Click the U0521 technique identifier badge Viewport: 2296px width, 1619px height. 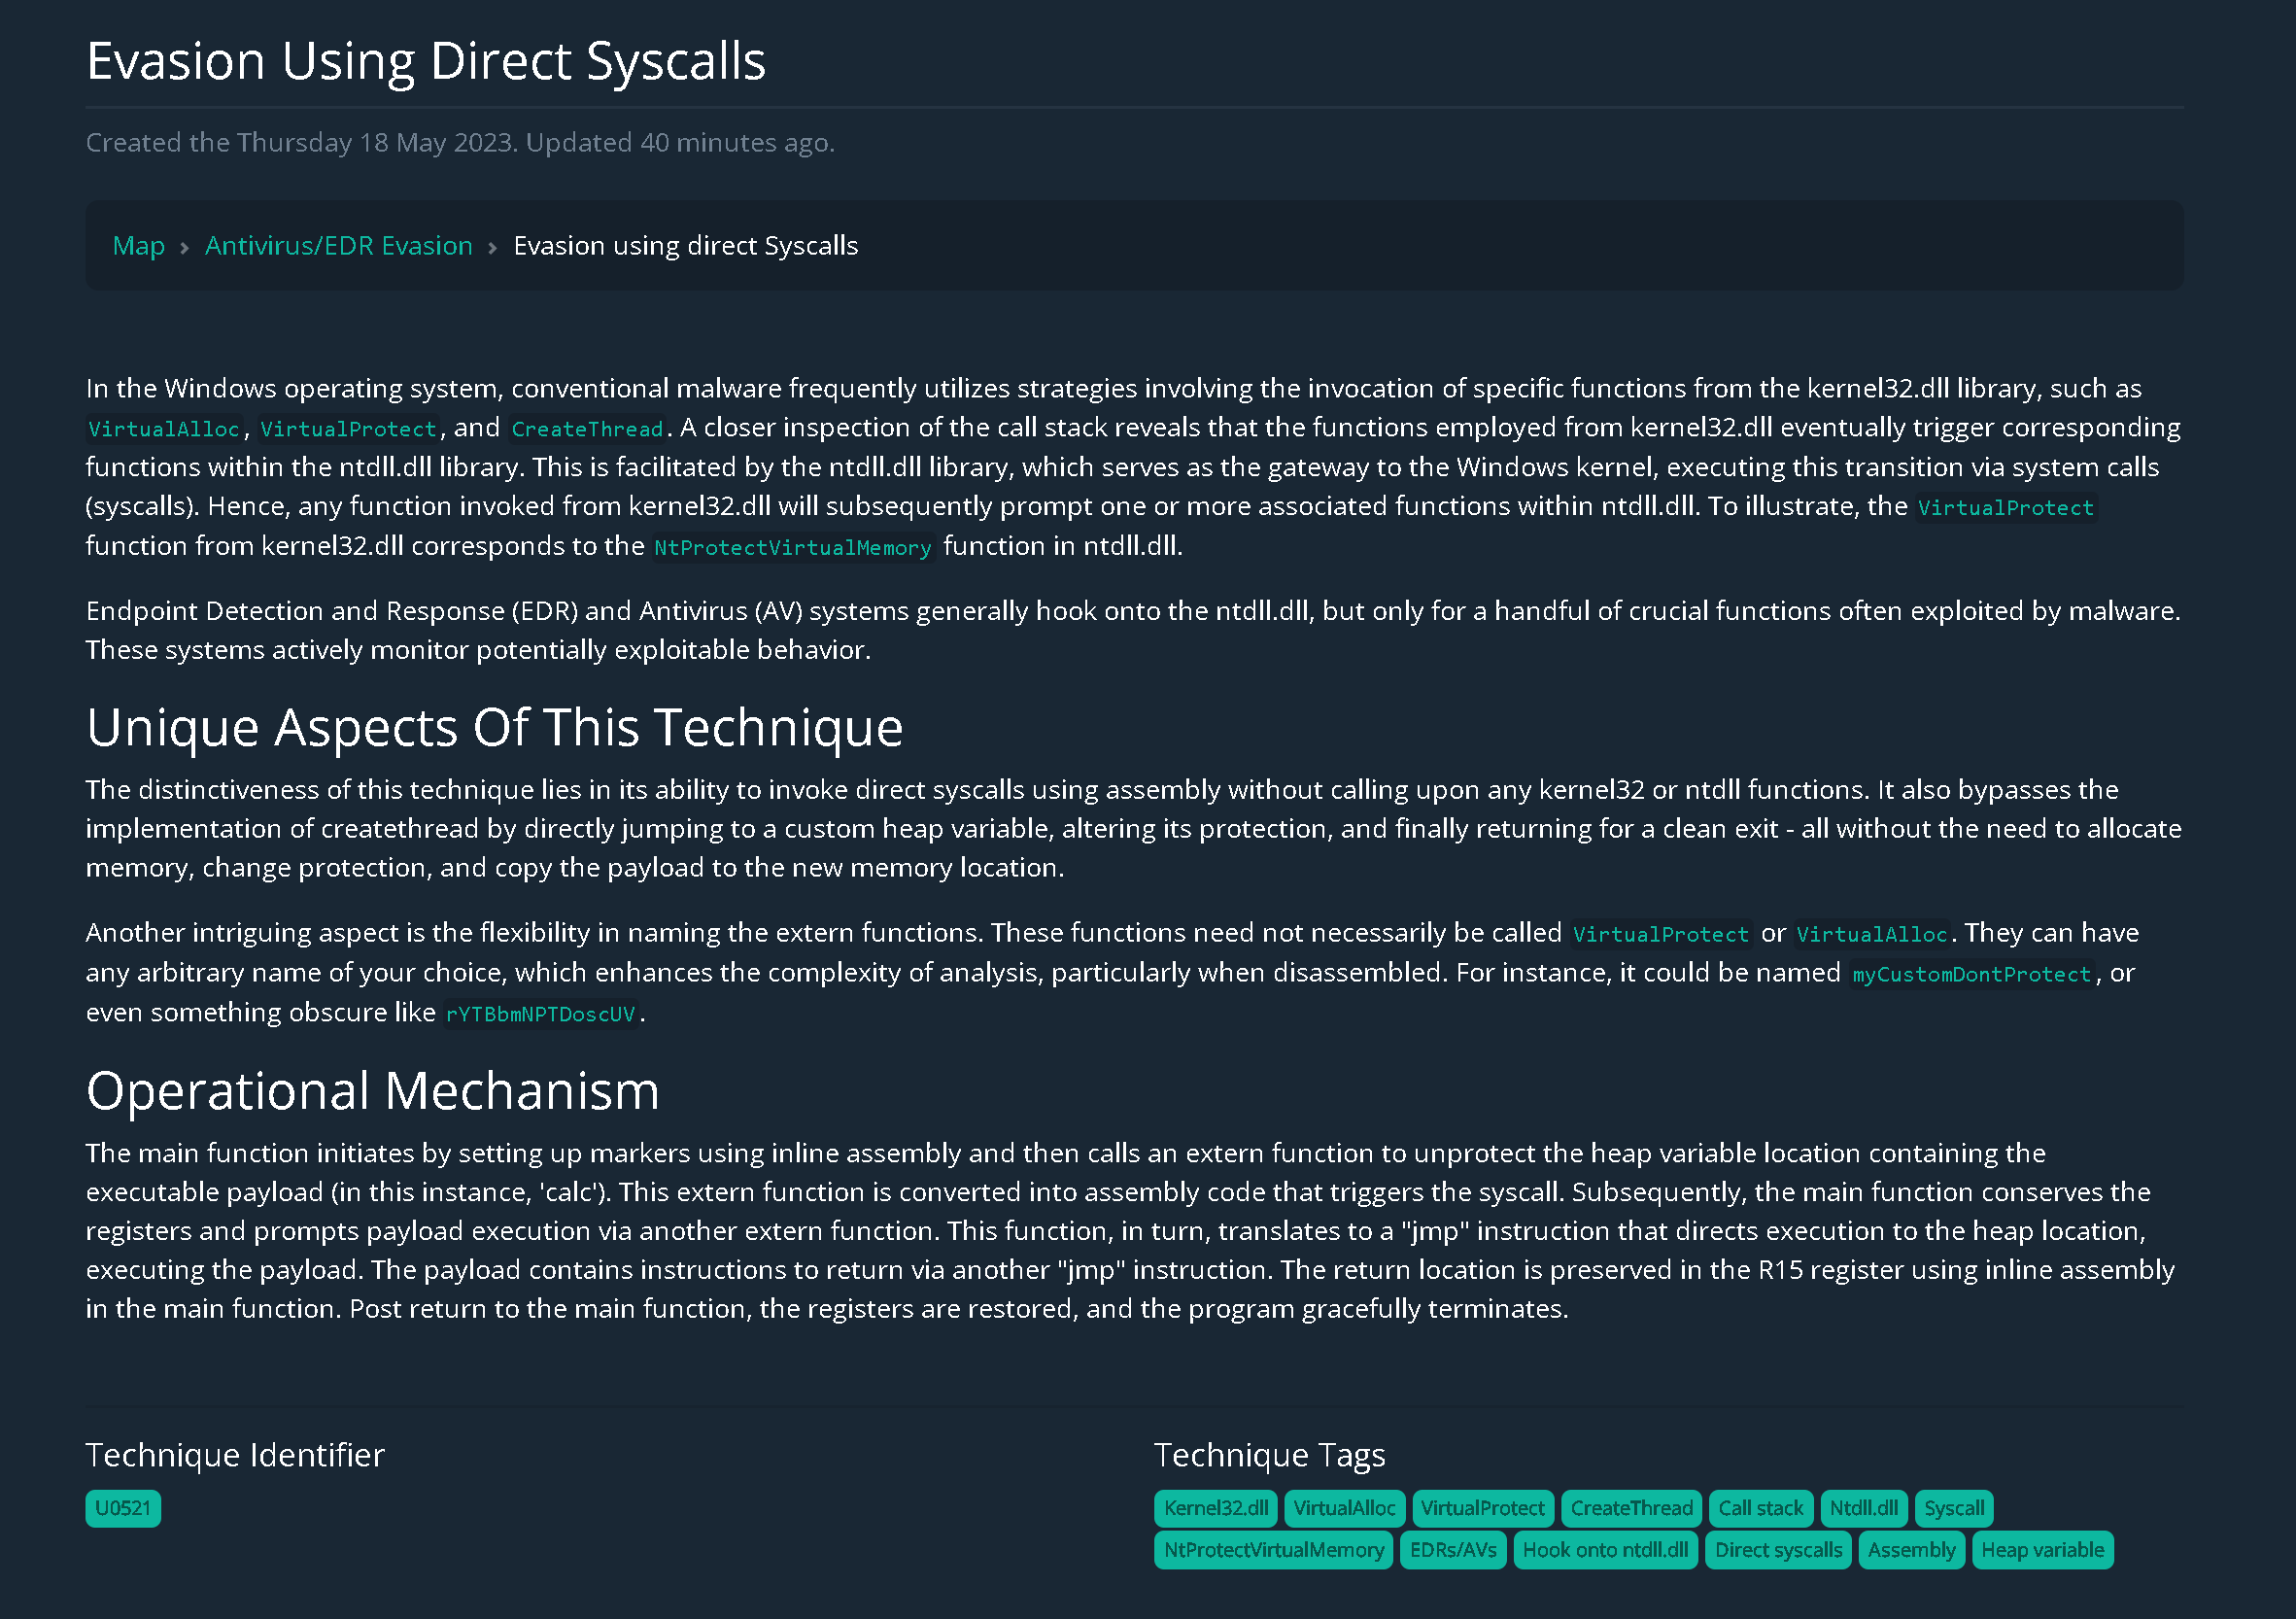coord(122,1508)
